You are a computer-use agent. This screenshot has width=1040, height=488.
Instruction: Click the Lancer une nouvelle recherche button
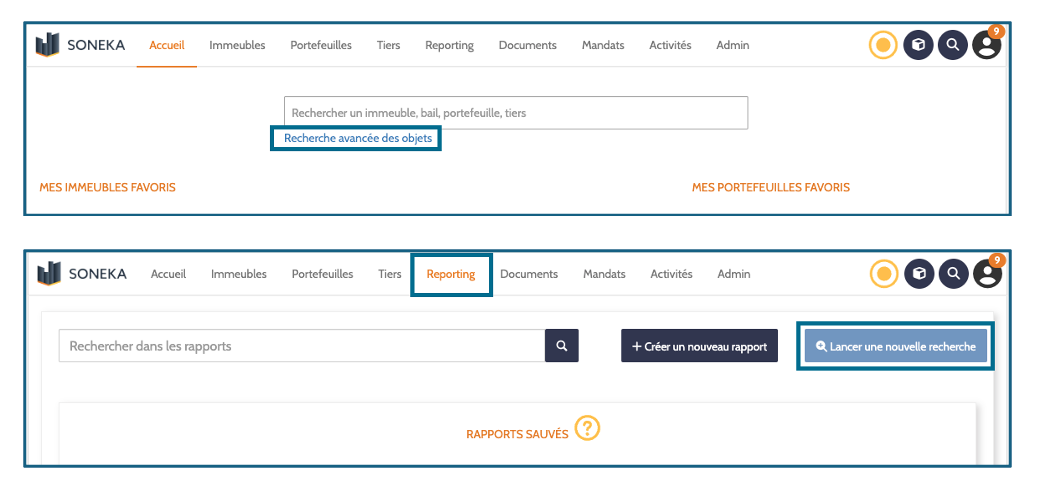coord(895,346)
